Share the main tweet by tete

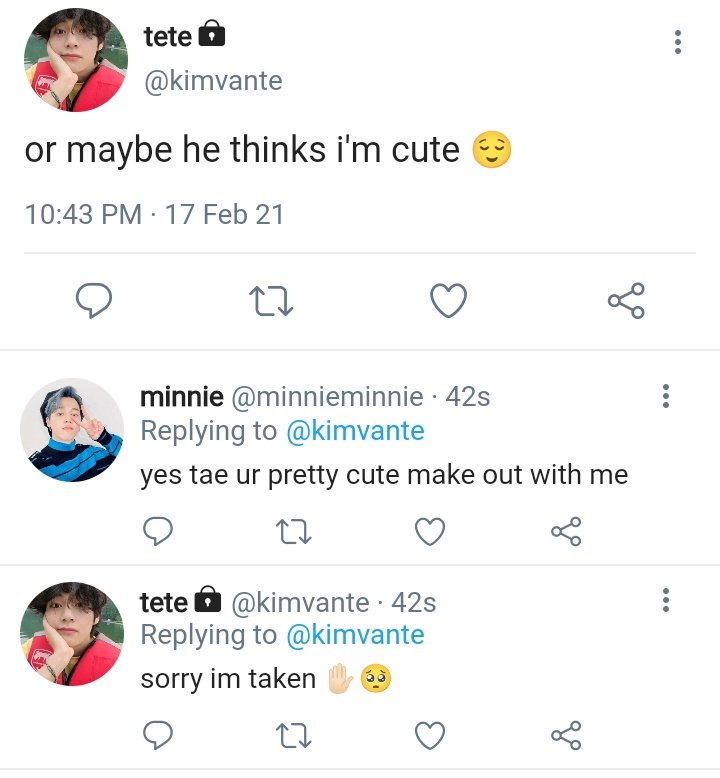coord(626,301)
